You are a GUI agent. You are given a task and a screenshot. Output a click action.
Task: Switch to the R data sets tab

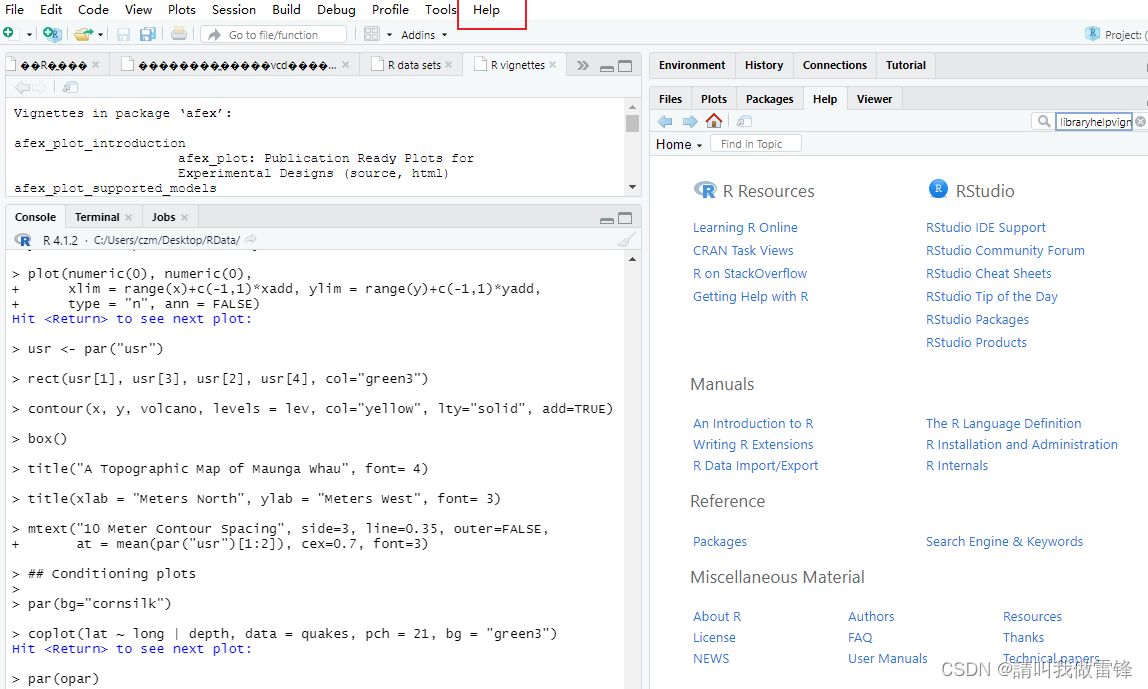pos(414,65)
